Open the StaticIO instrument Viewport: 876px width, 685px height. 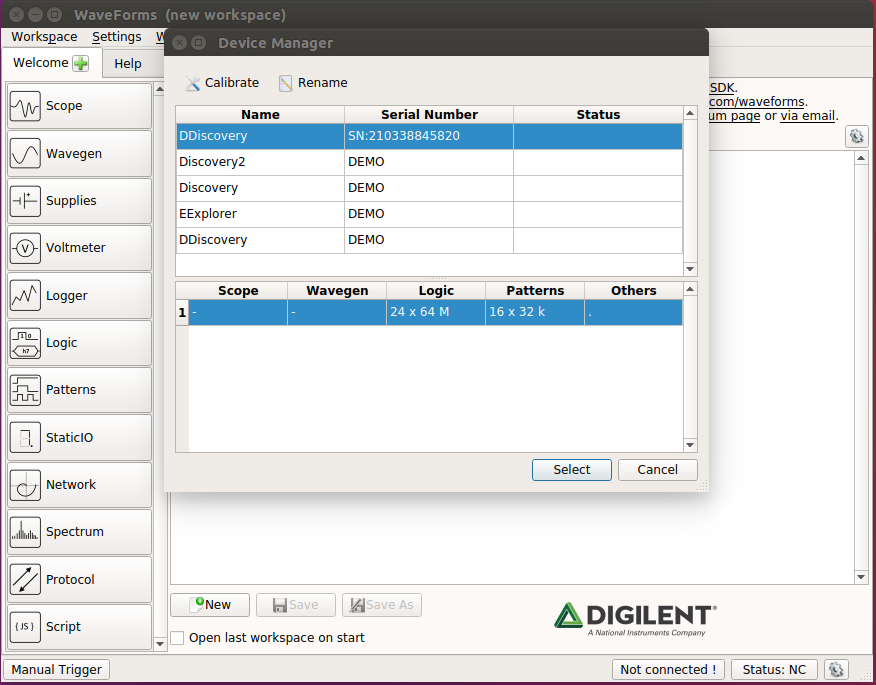pos(79,437)
